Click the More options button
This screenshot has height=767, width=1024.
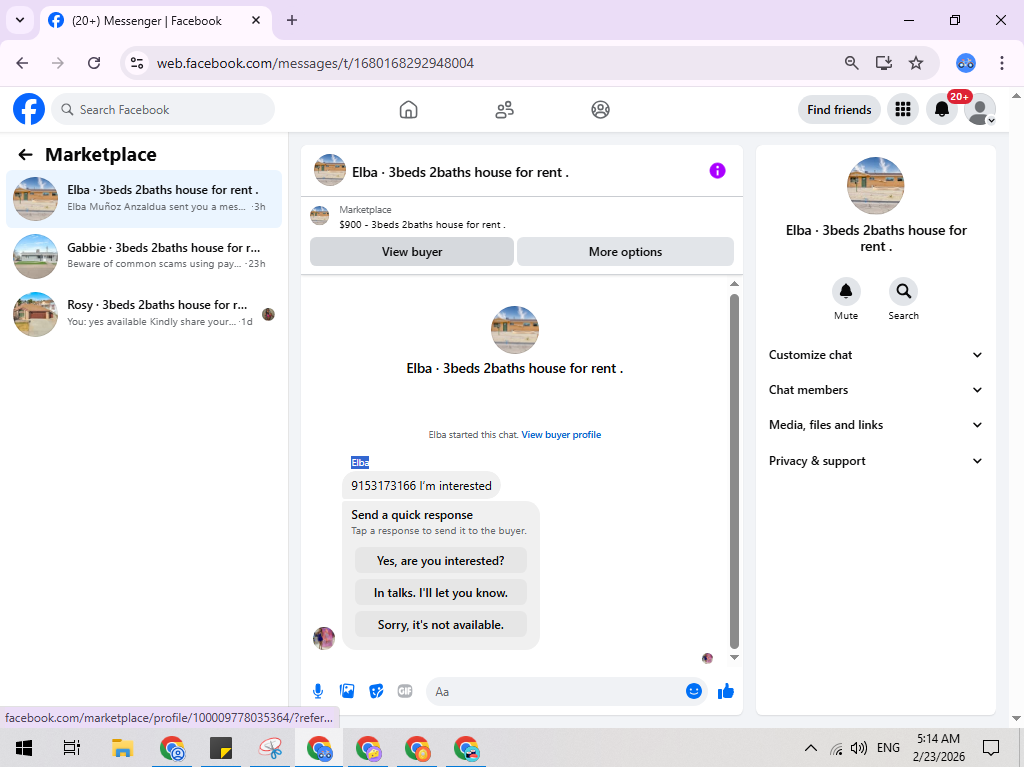point(625,252)
